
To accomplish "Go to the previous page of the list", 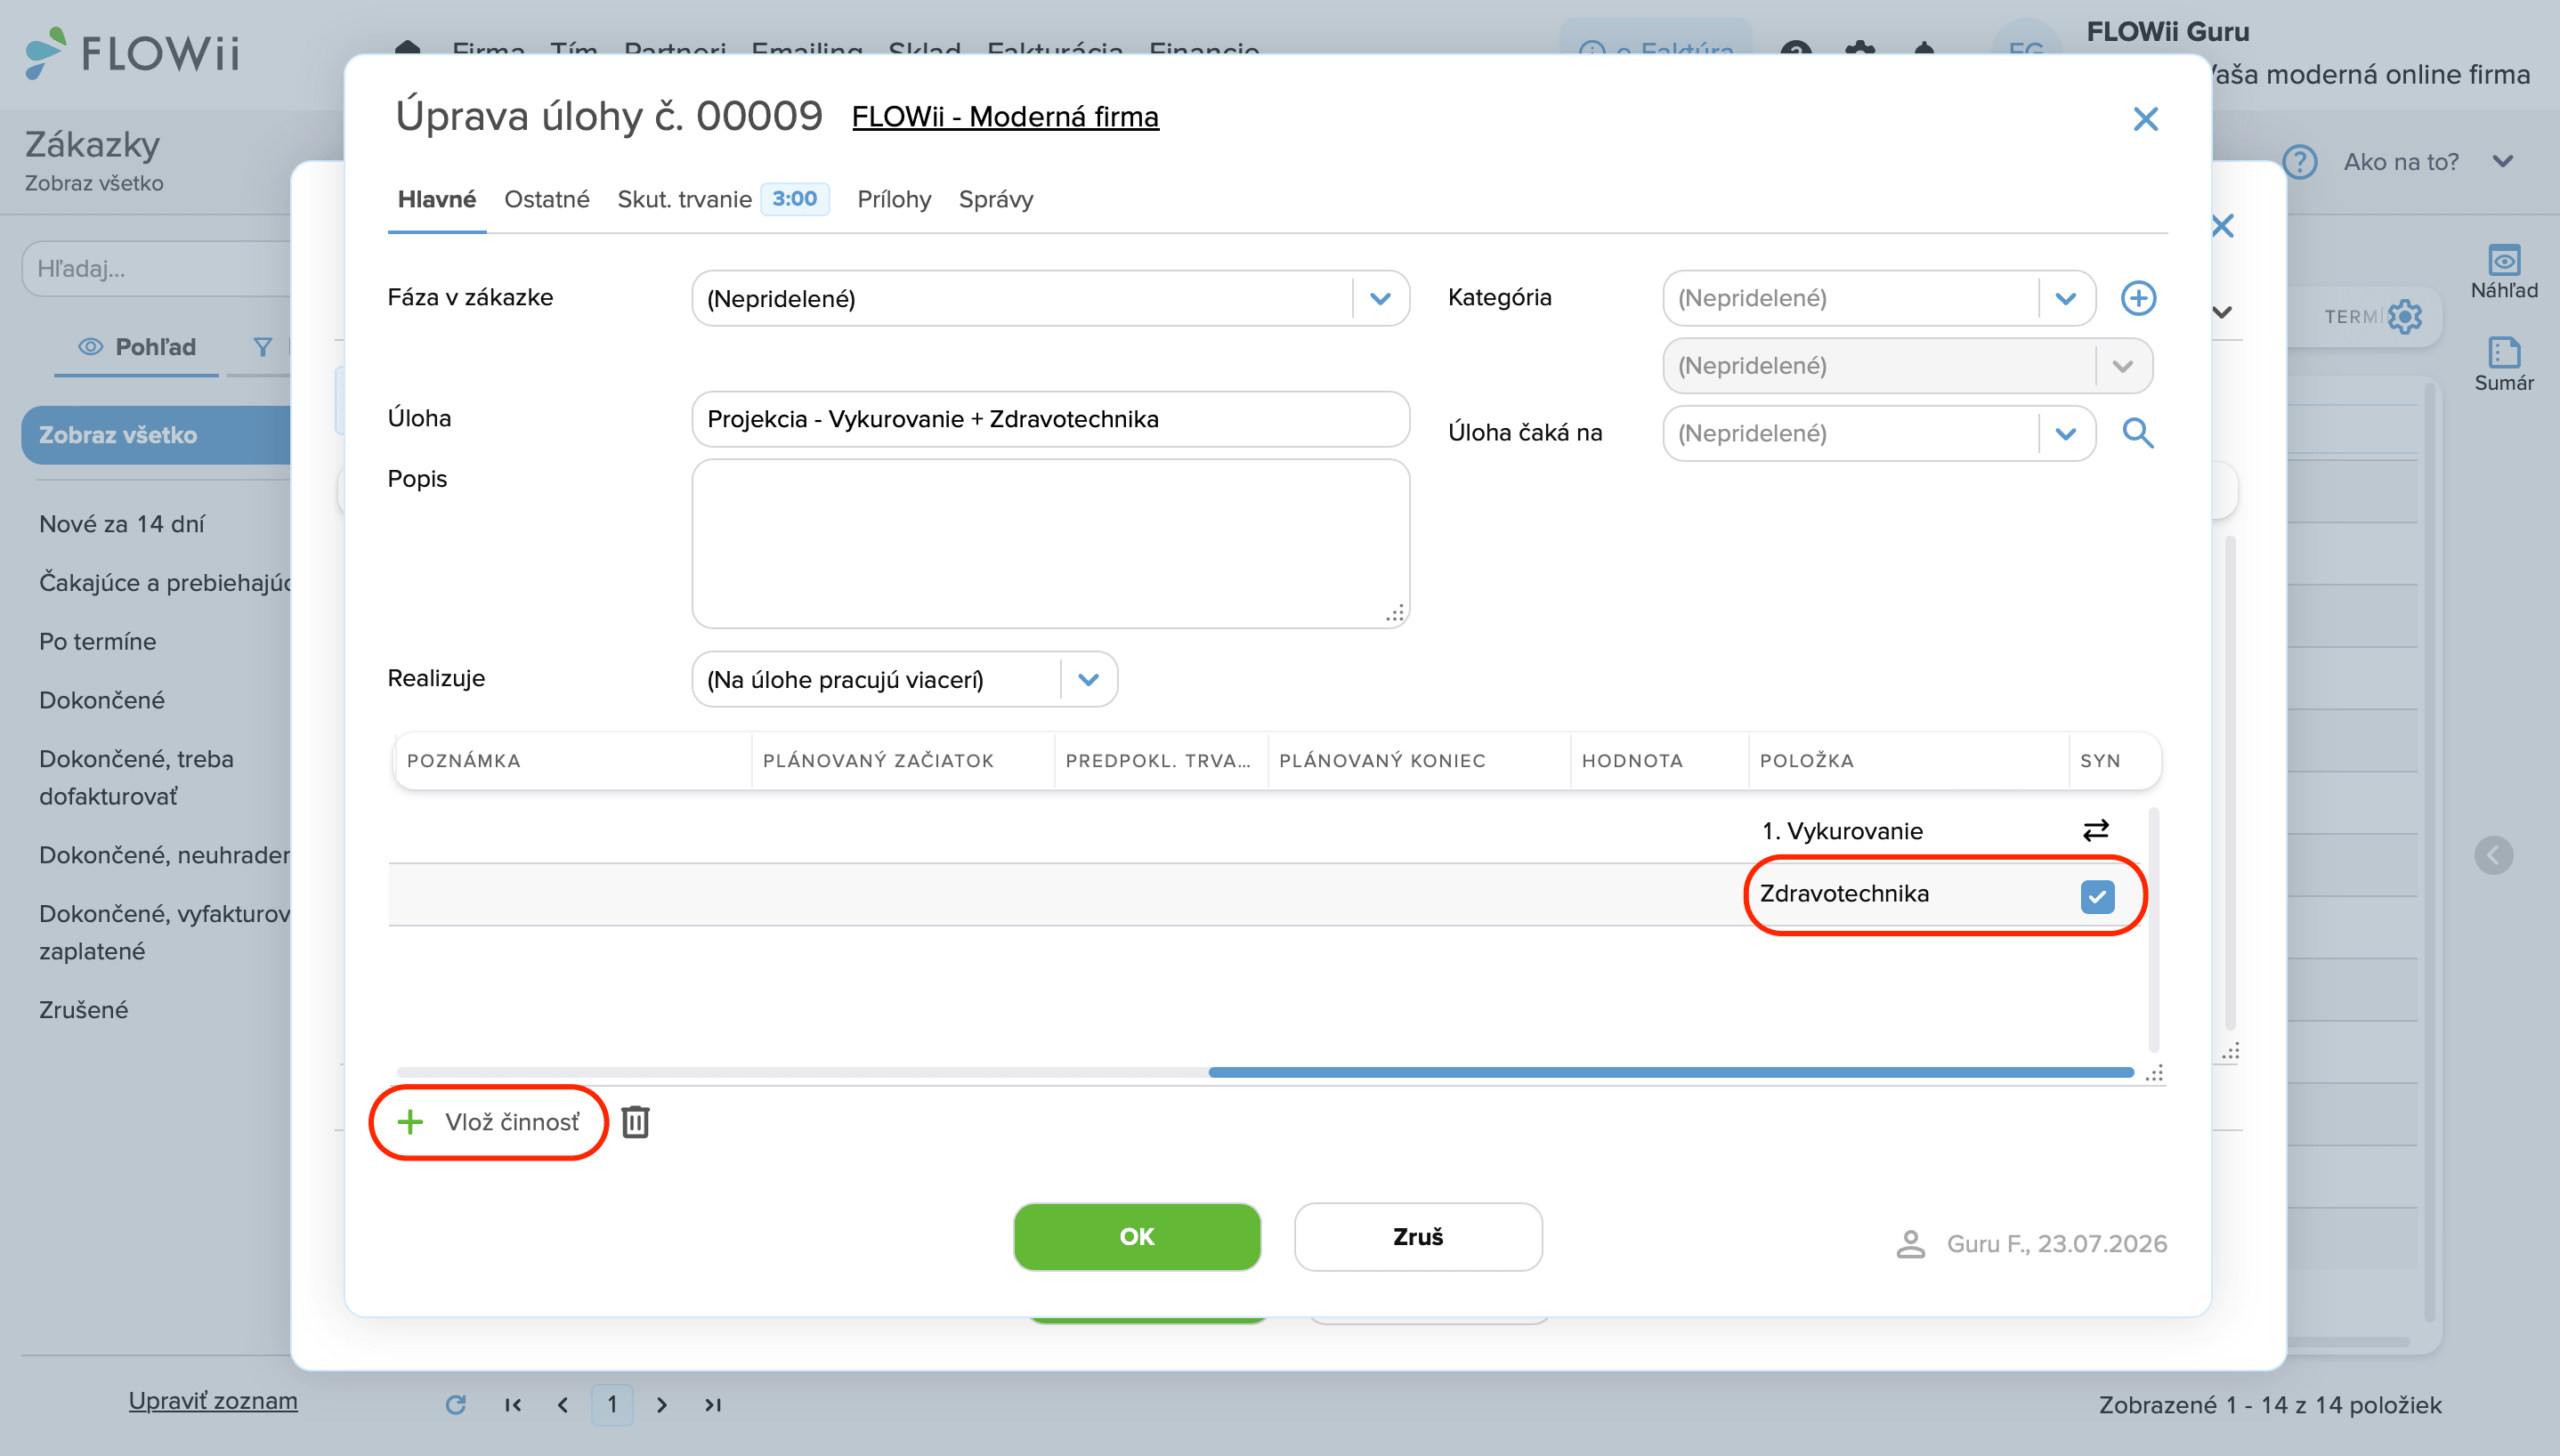I will 563,1405.
